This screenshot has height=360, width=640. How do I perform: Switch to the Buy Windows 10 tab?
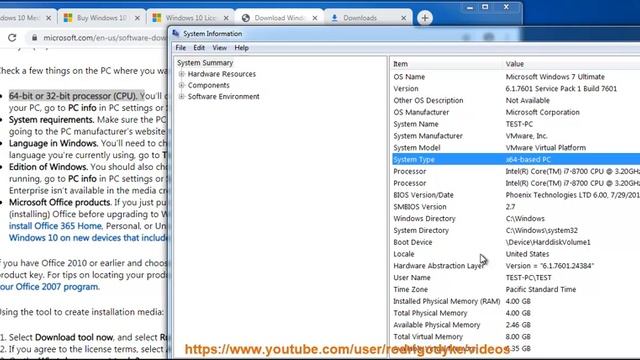[x=102, y=18]
